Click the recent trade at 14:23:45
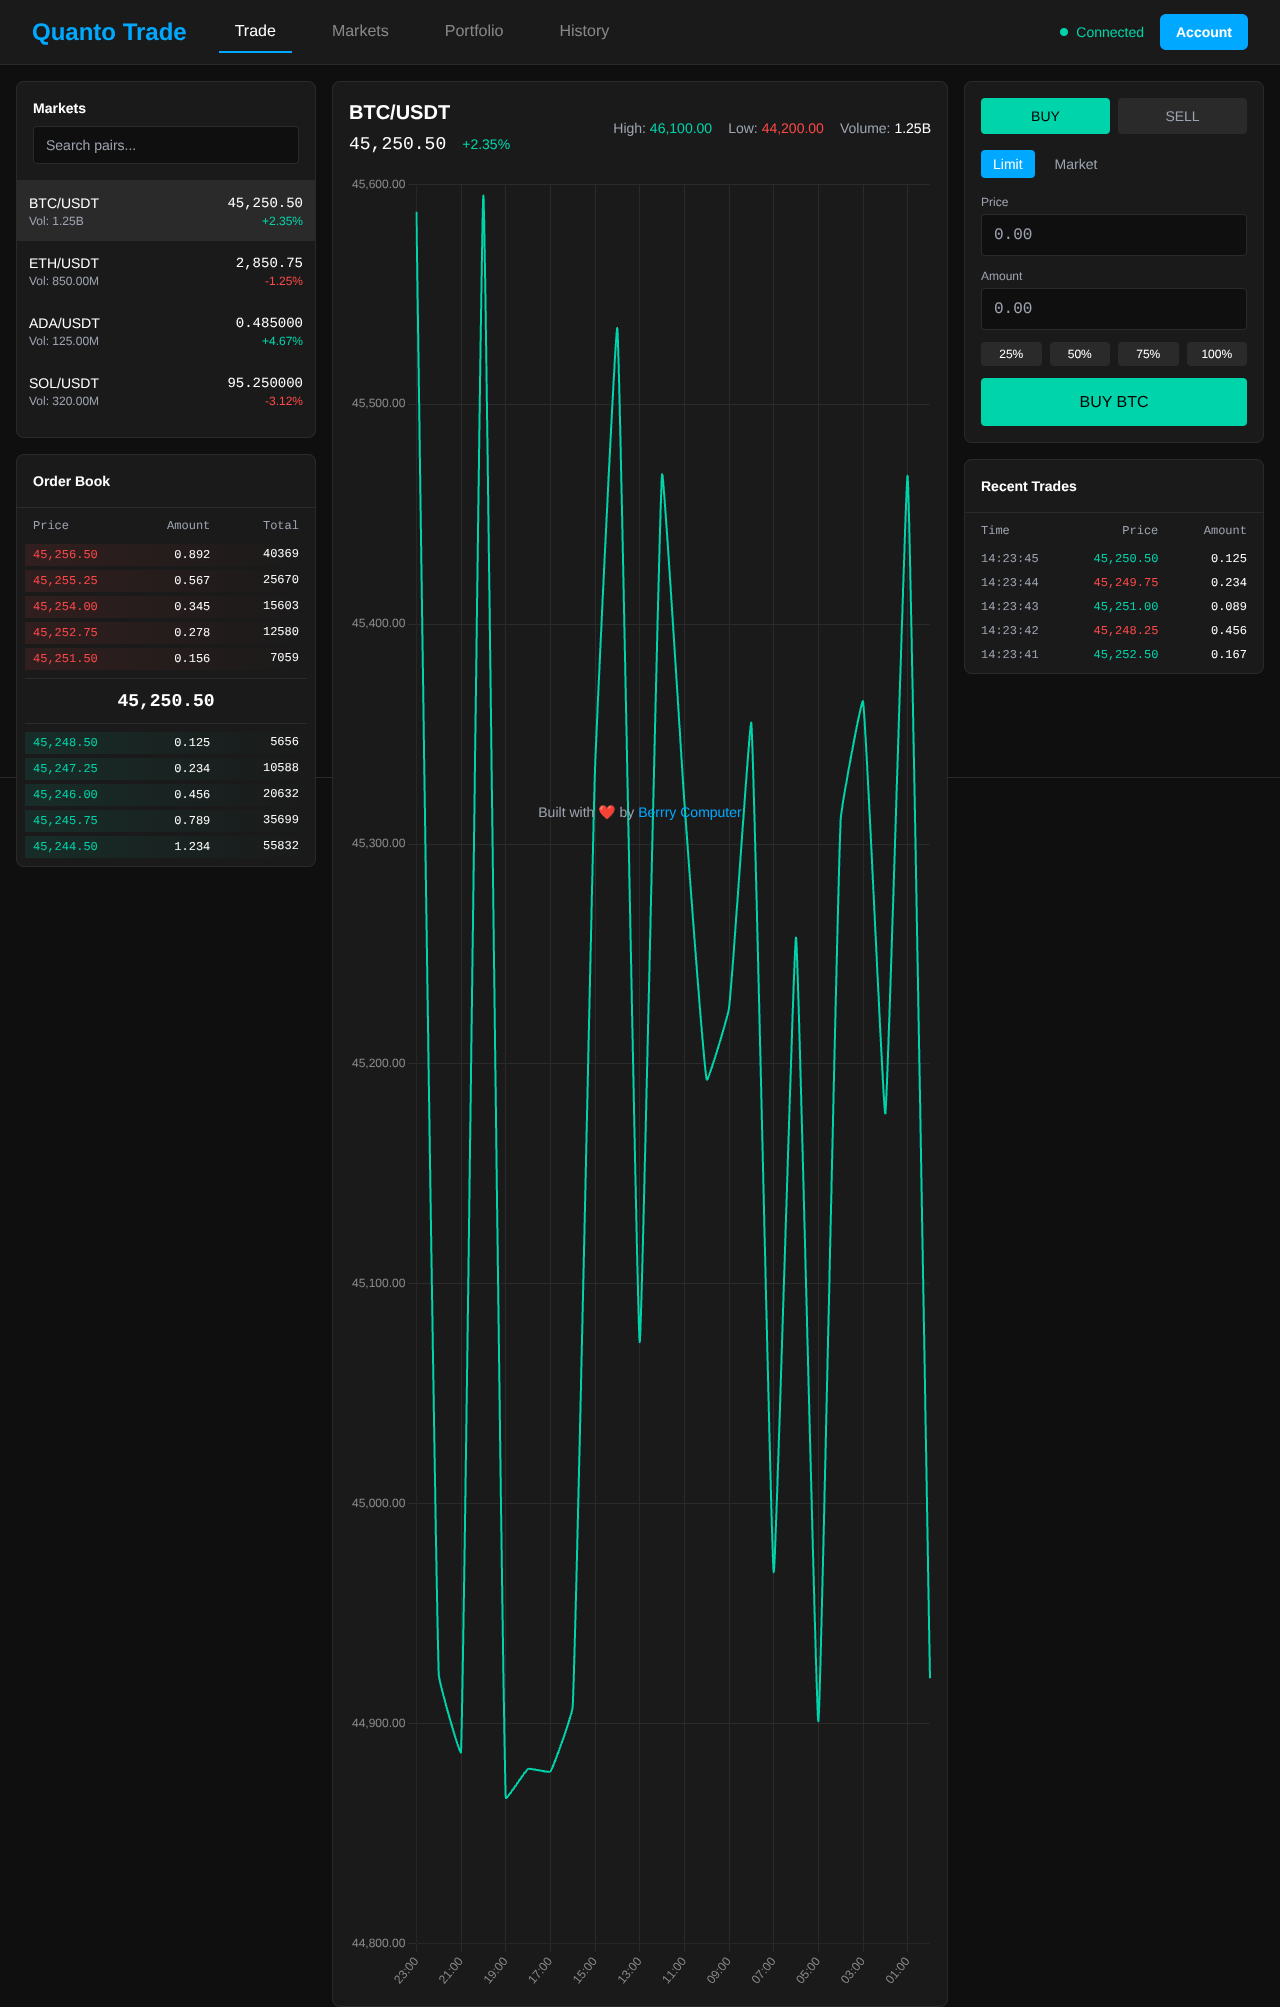1280x2007 pixels. (x=1114, y=559)
